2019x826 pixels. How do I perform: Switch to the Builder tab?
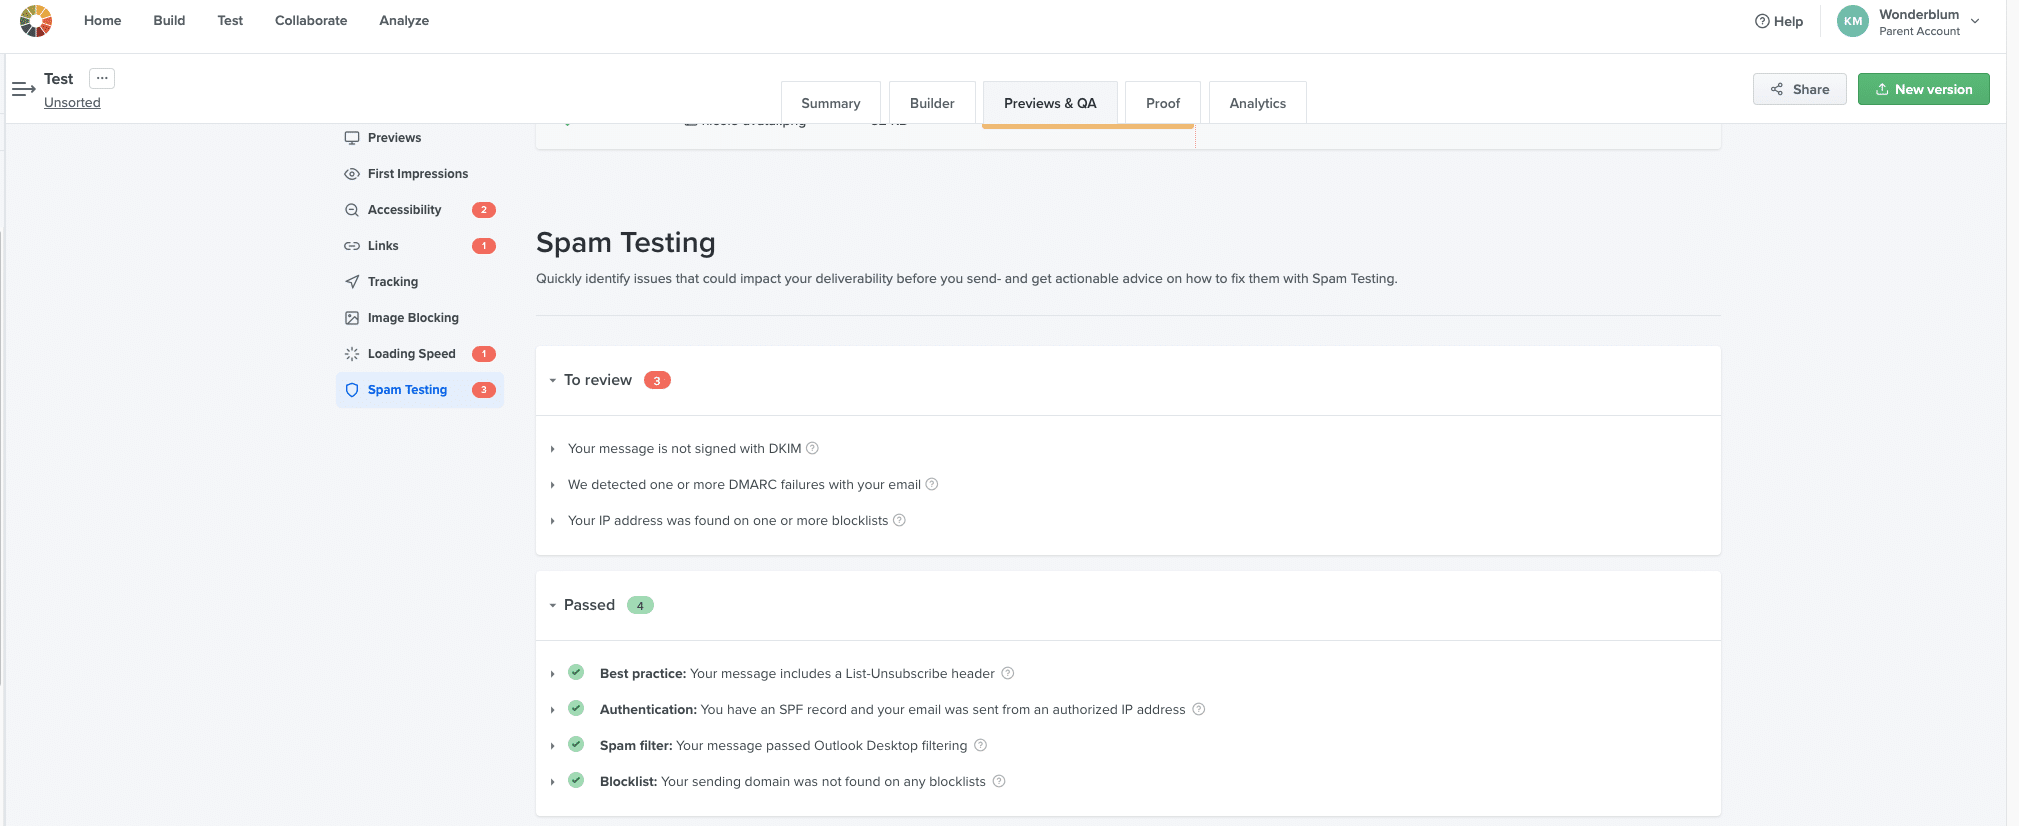click(x=931, y=103)
